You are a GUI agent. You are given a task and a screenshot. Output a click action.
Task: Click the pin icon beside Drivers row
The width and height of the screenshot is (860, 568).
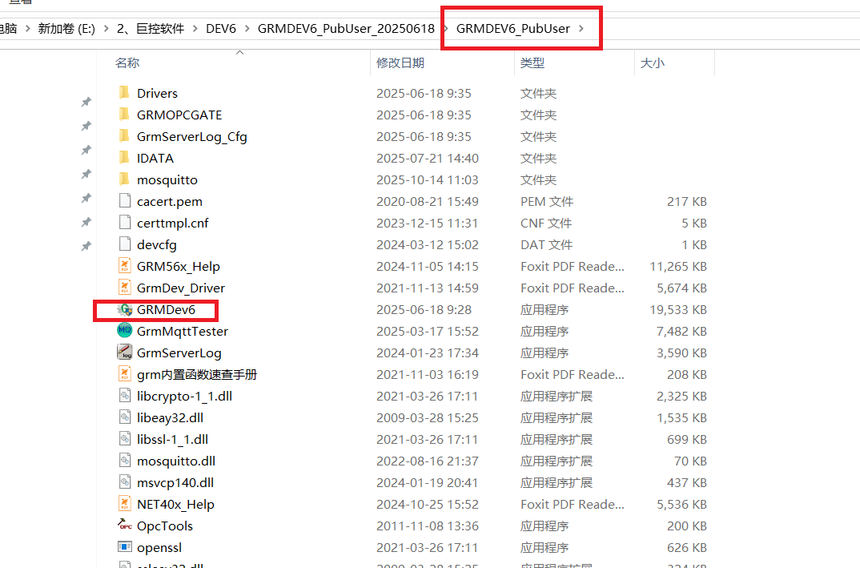[86, 102]
